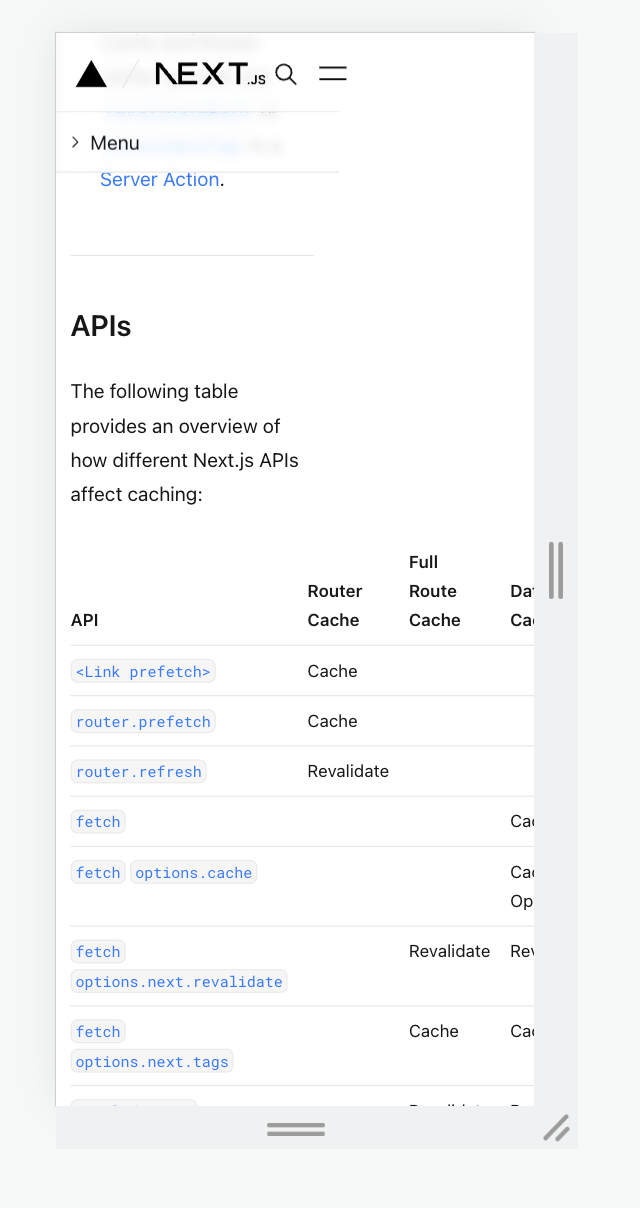Image resolution: width=640 pixels, height=1208 pixels.
Task: Click the Vercel triangle logo
Action: click(91, 74)
